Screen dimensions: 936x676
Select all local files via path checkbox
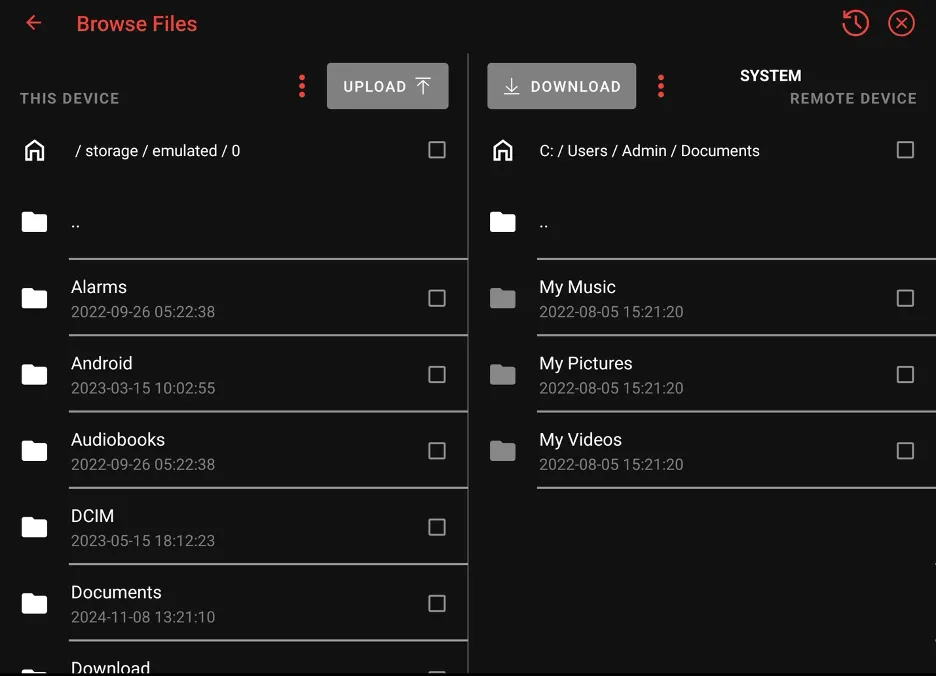437,150
